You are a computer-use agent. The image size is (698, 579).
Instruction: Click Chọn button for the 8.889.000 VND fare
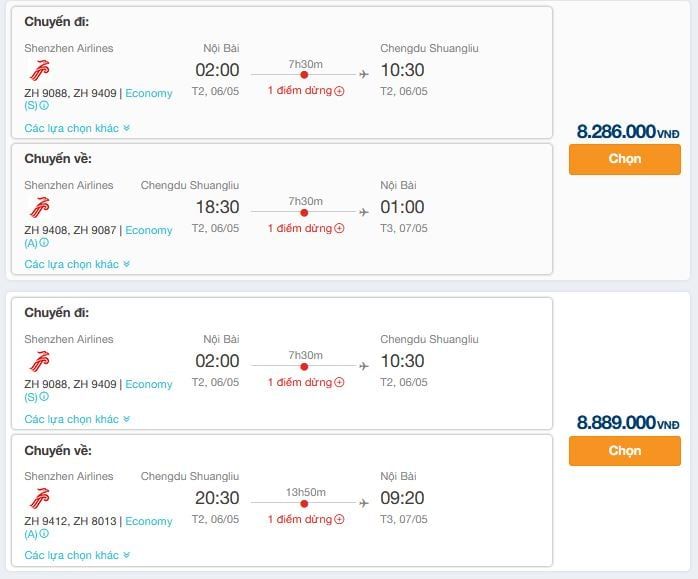point(624,451)
